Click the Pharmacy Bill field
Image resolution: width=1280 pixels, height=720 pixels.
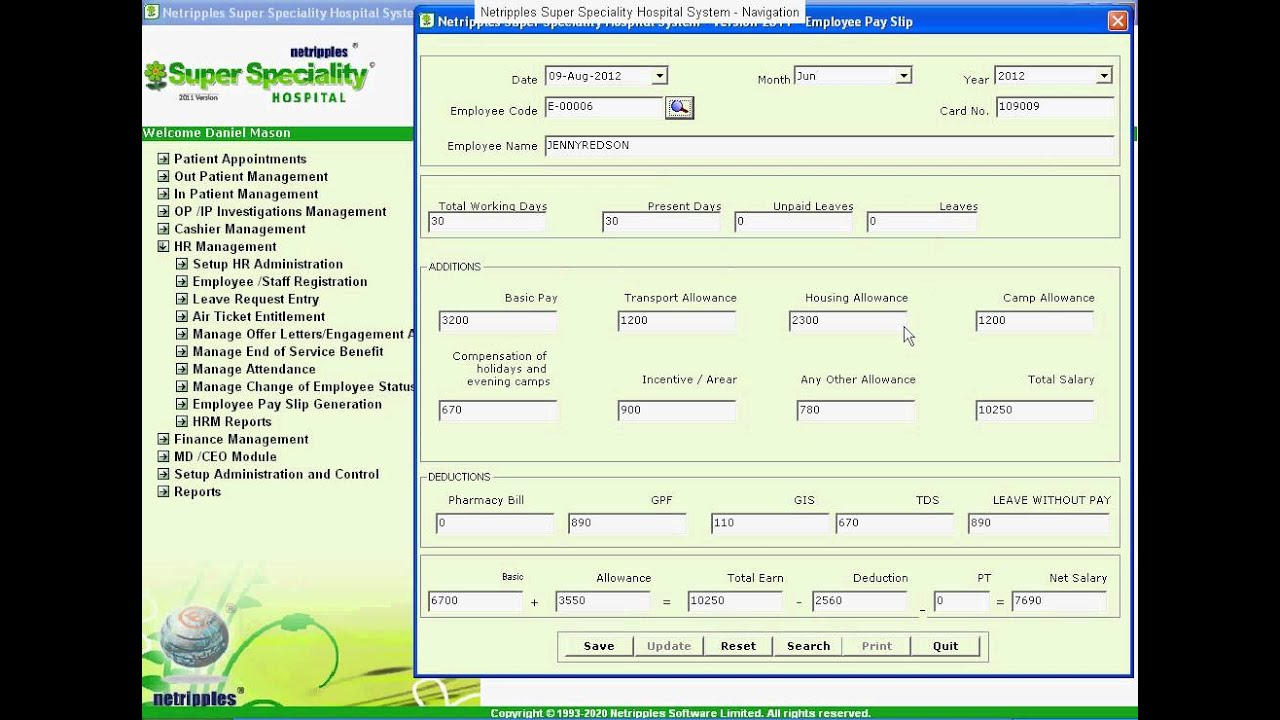[x=495, y=524]
